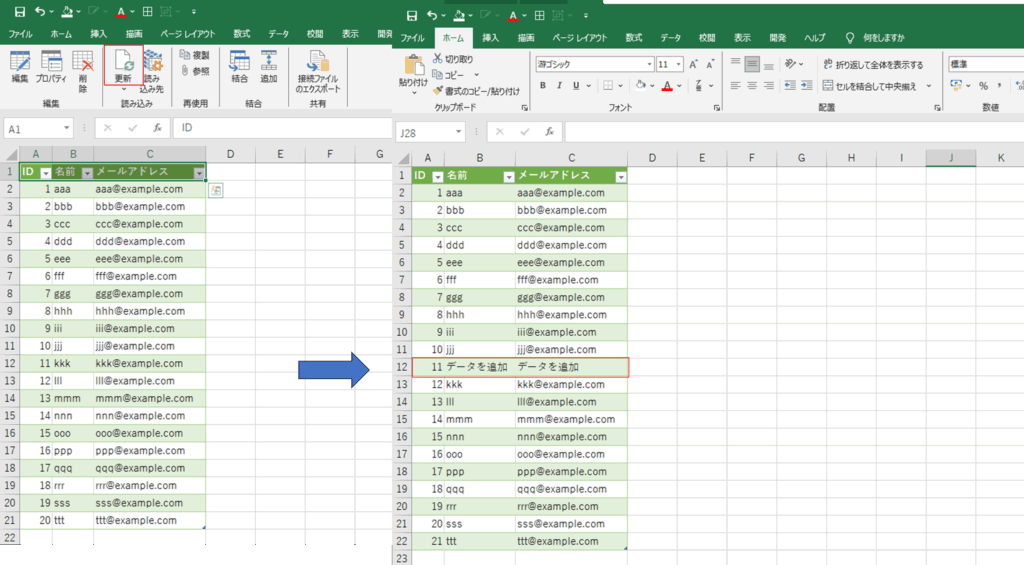Click 削除 (Delete) query icon in left window

(x=83, y=71)
